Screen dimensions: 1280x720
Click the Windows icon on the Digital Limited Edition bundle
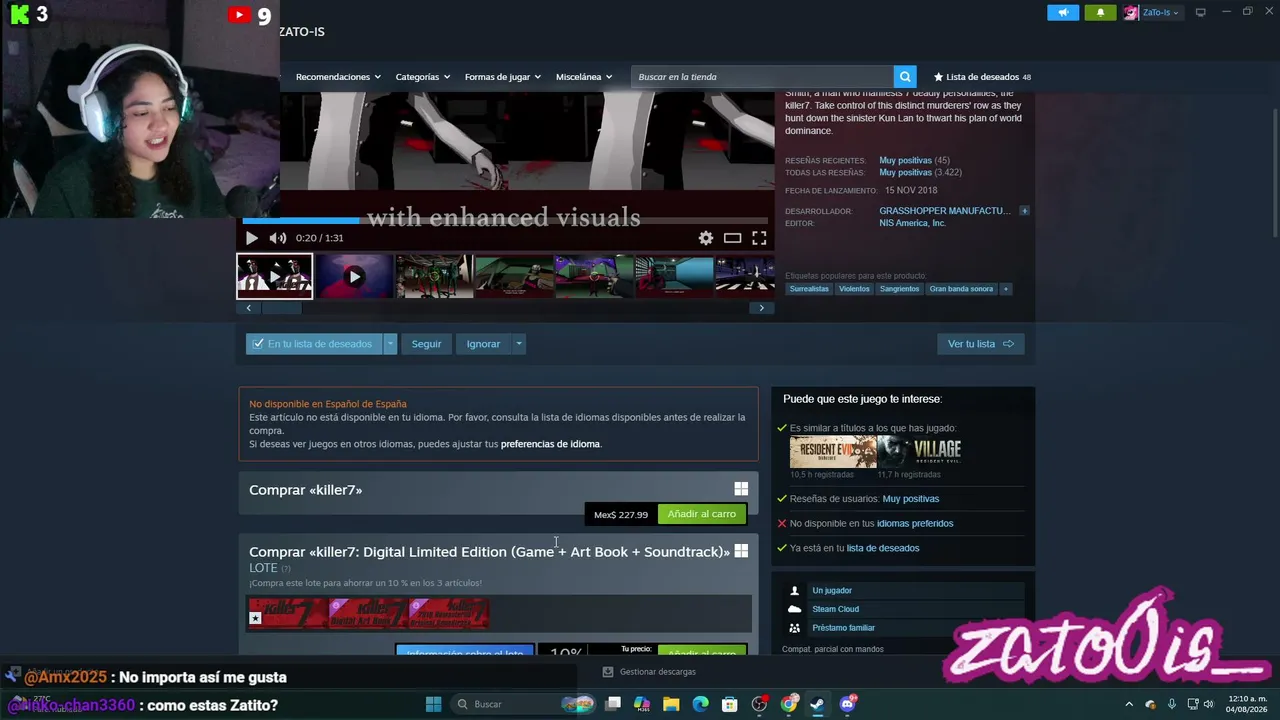click(741, 551)
